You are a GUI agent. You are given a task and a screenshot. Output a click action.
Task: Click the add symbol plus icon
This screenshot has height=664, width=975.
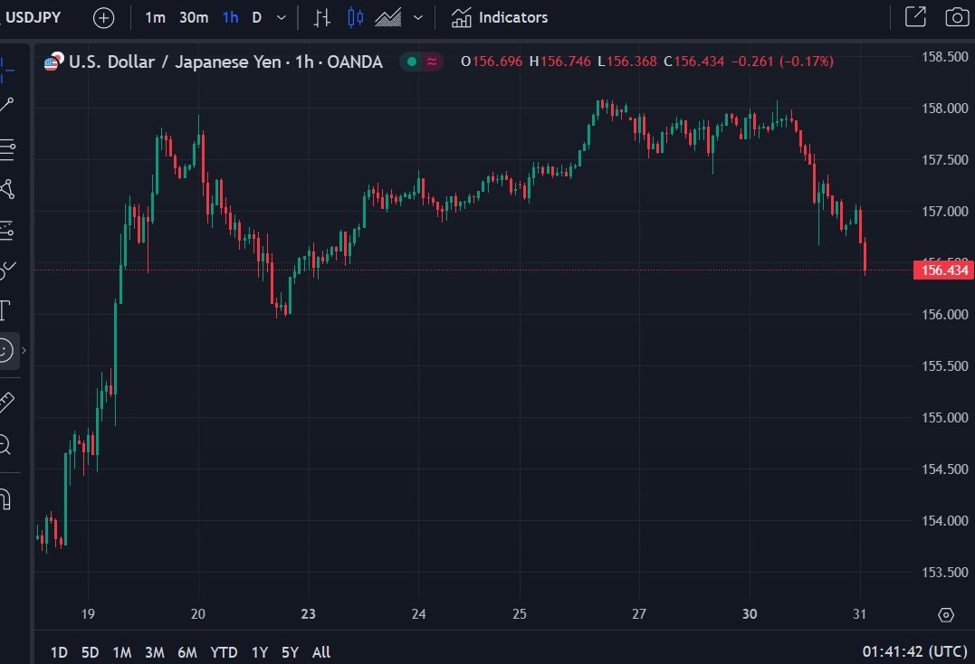pos(103,18)
